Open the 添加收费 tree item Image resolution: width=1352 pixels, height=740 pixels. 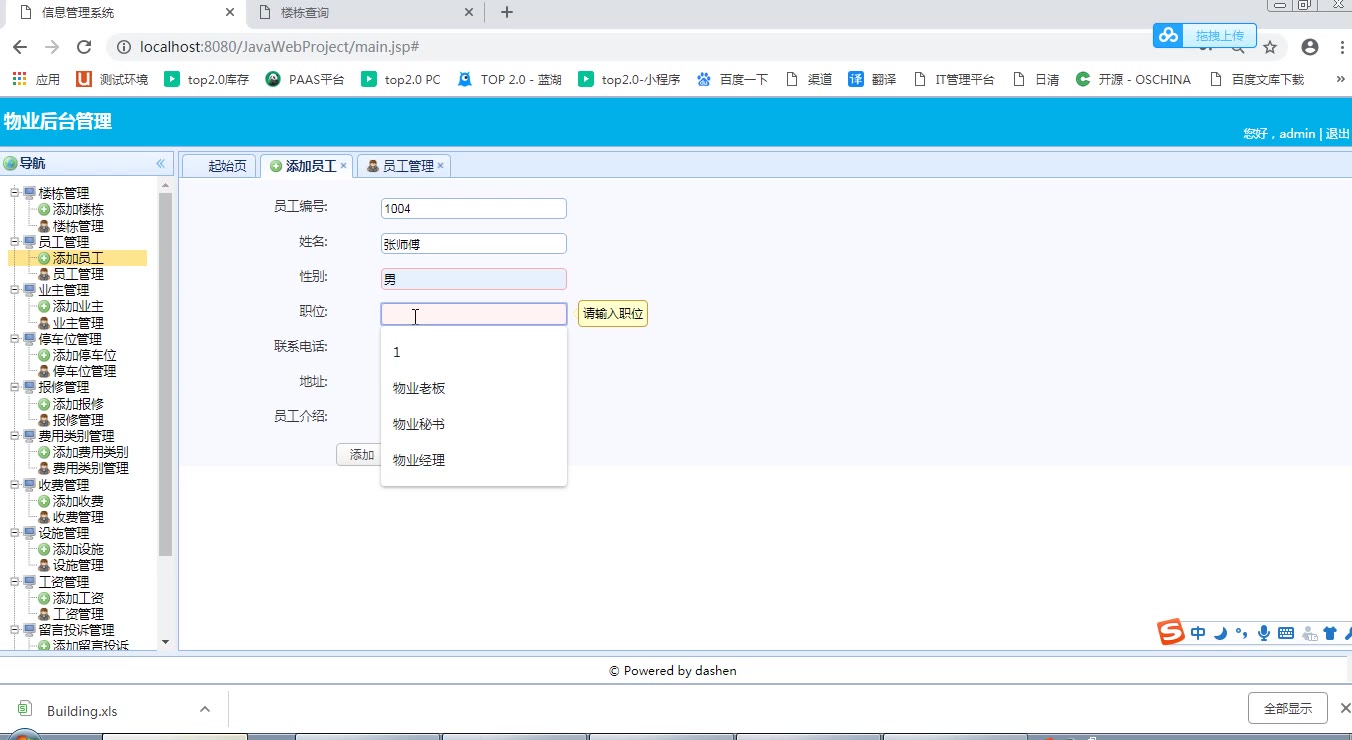[78, 501]
